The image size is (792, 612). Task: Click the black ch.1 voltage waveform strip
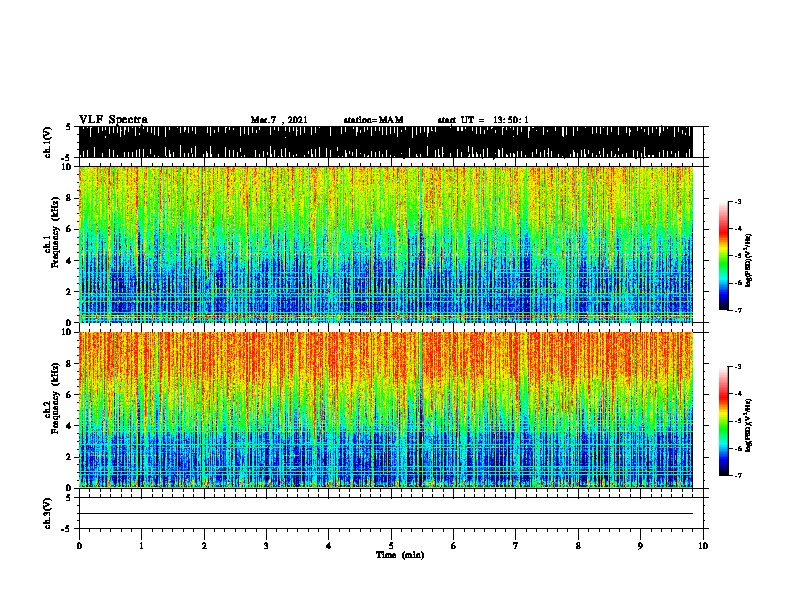(x=386, y=142)
